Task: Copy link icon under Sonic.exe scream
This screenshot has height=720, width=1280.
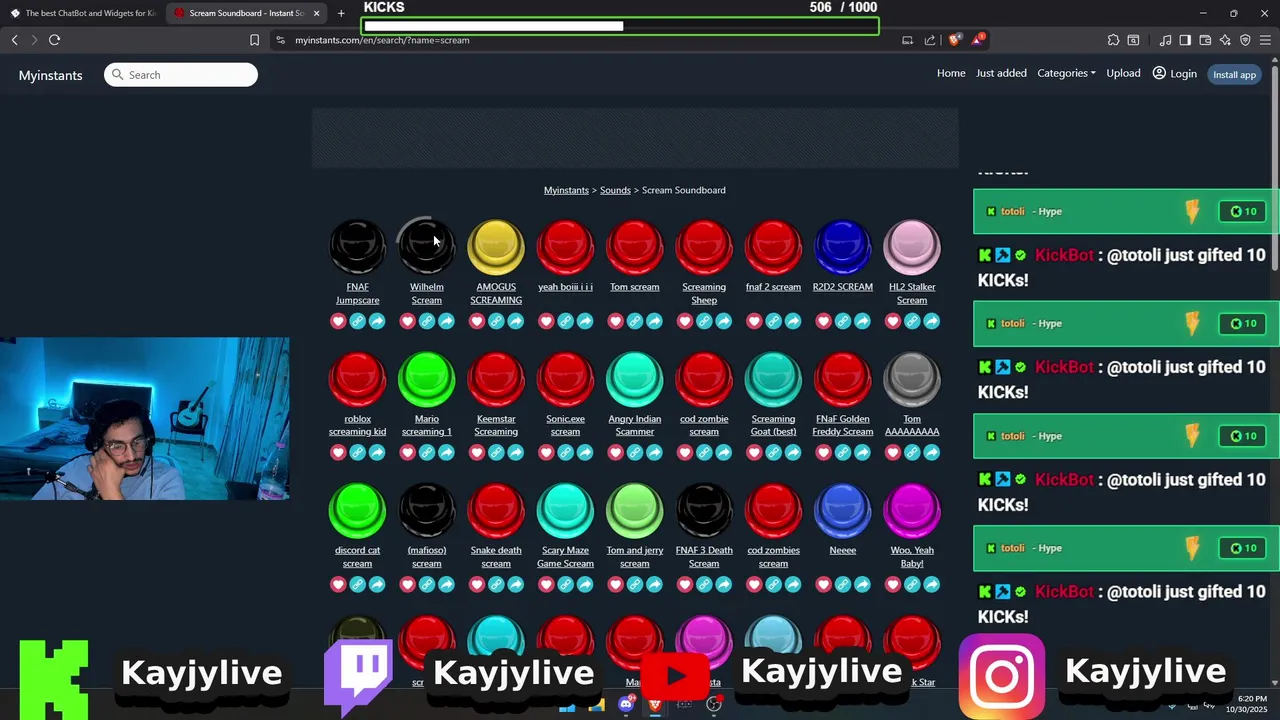Action: pos(565,453)
